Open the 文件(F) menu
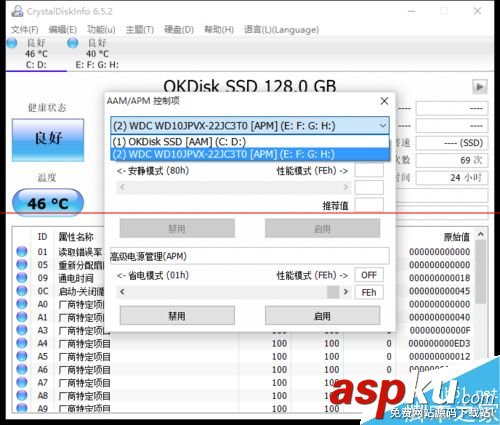The height and width of the screenshot is (425, 500). point(25,30)
